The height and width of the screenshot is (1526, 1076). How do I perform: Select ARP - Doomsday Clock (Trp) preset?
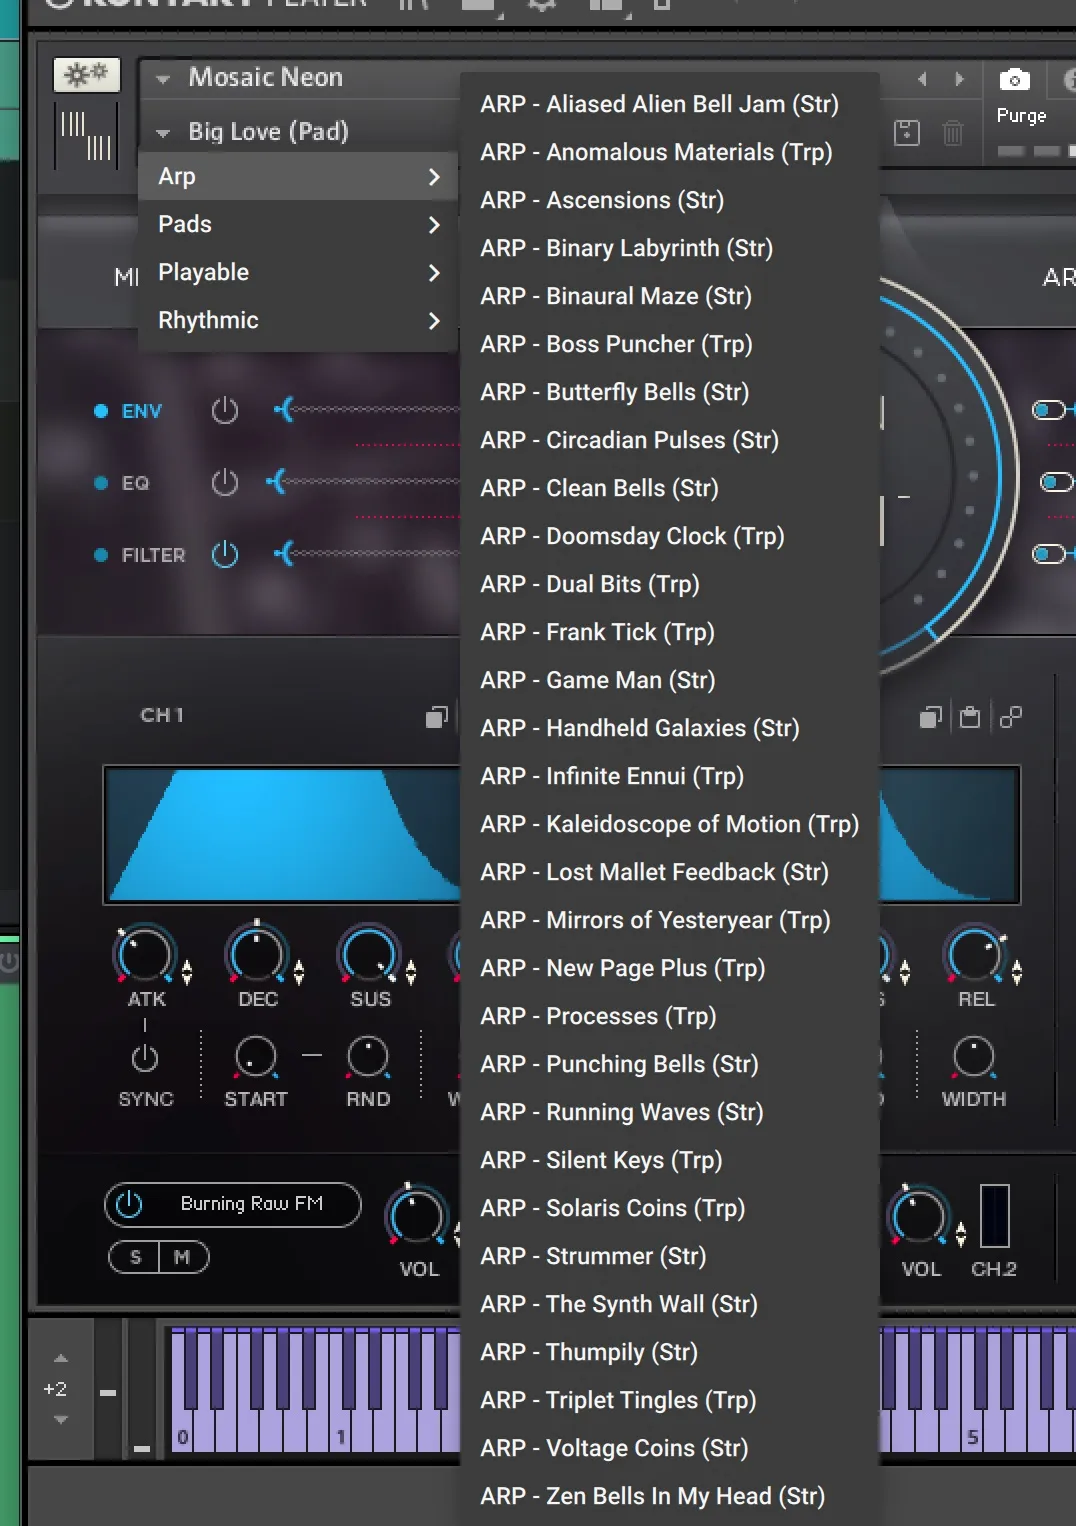[632, 536]
